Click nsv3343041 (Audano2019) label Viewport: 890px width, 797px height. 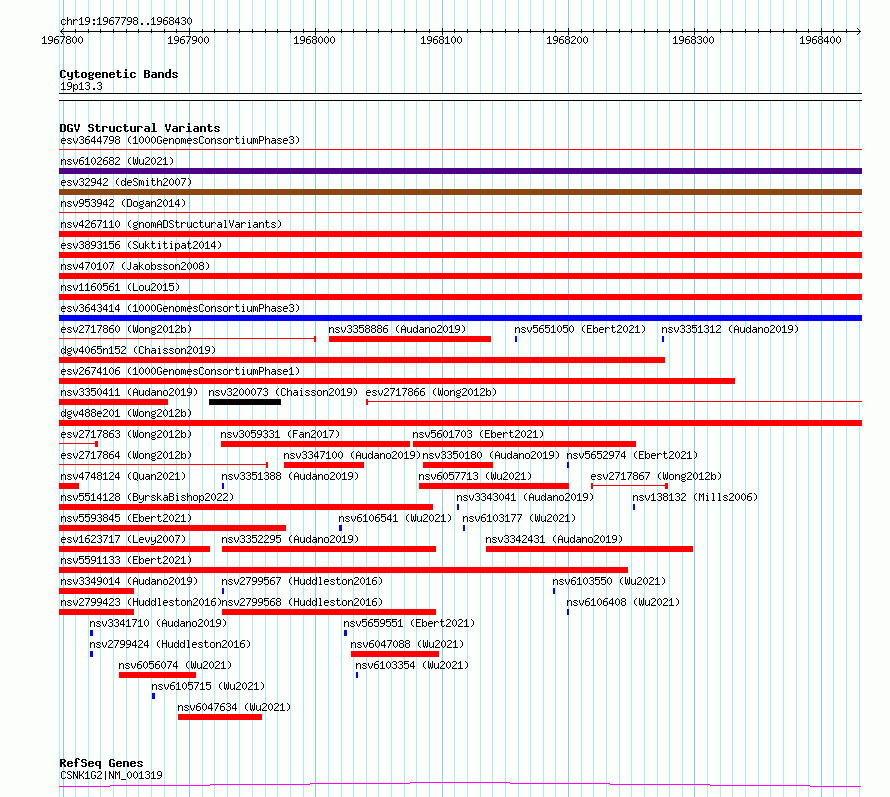coord(525,497)
